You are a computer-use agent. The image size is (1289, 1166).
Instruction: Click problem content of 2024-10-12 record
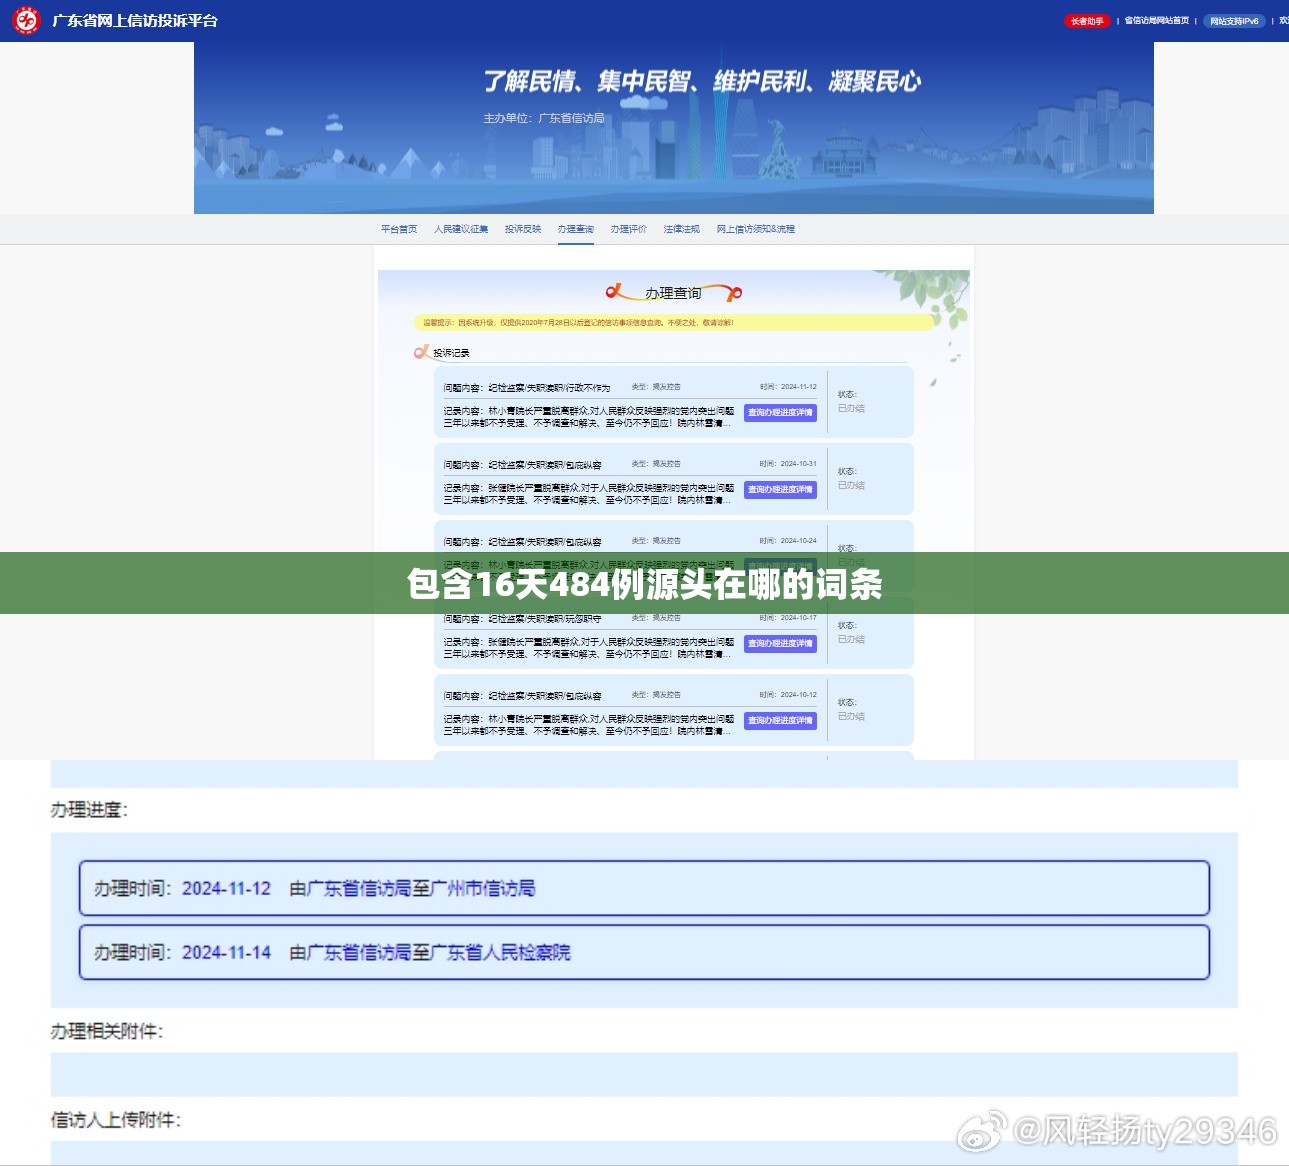tap(523, 696)
